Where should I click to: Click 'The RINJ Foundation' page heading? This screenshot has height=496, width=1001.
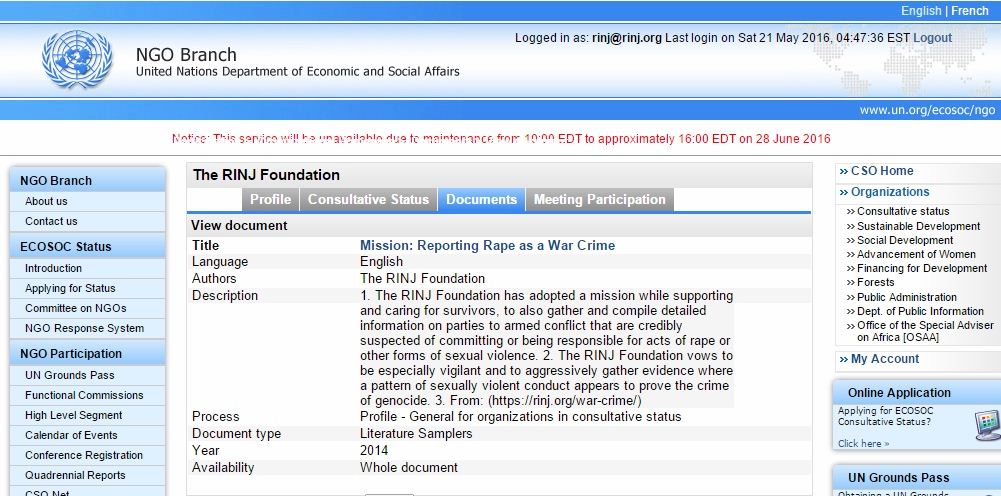pyautogui.click(x=266, y=175)
